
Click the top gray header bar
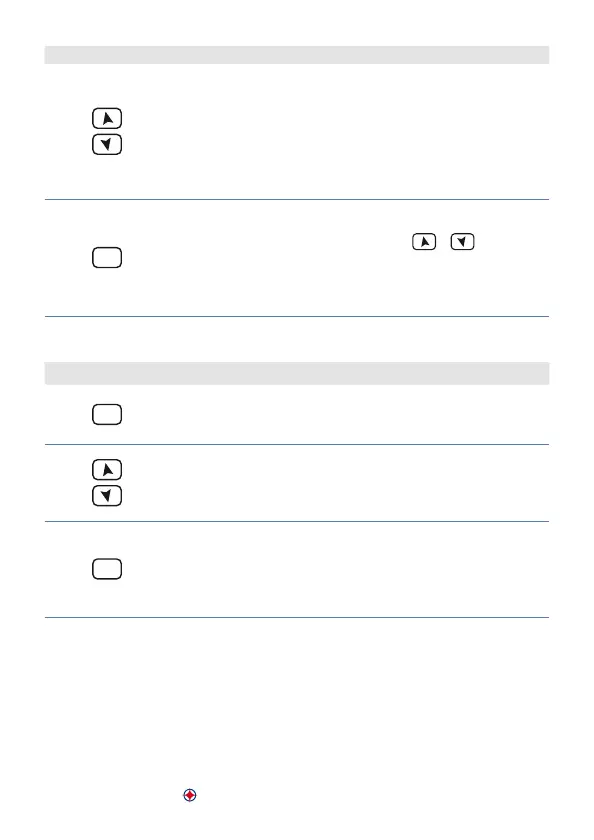(x=297, y=55)
